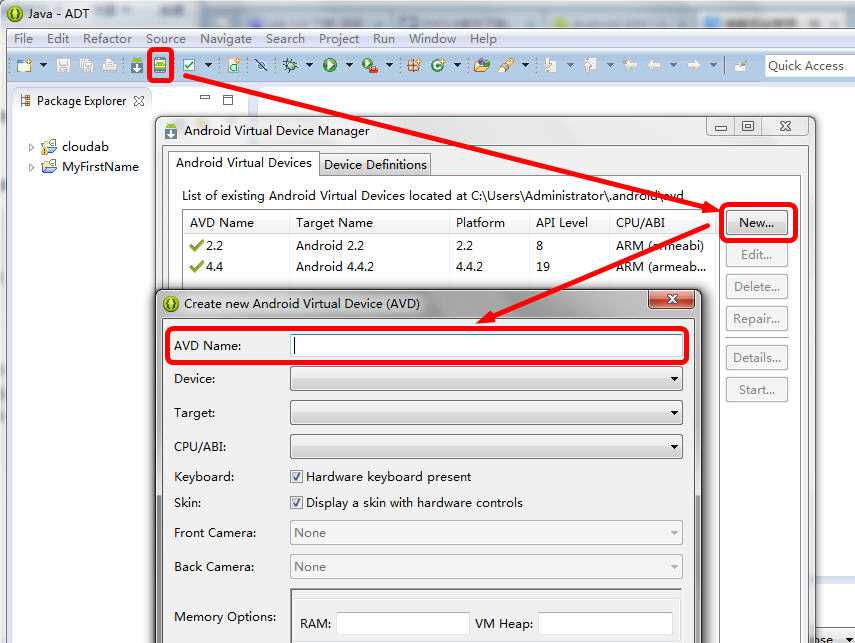The height and width of the screenshot is (643, 855).
Task: Open the File menu
Action: click(23, 39)
